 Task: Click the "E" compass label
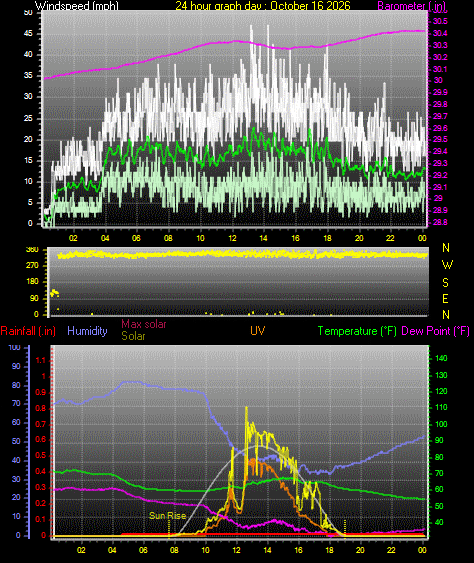[x=445, y=299]
